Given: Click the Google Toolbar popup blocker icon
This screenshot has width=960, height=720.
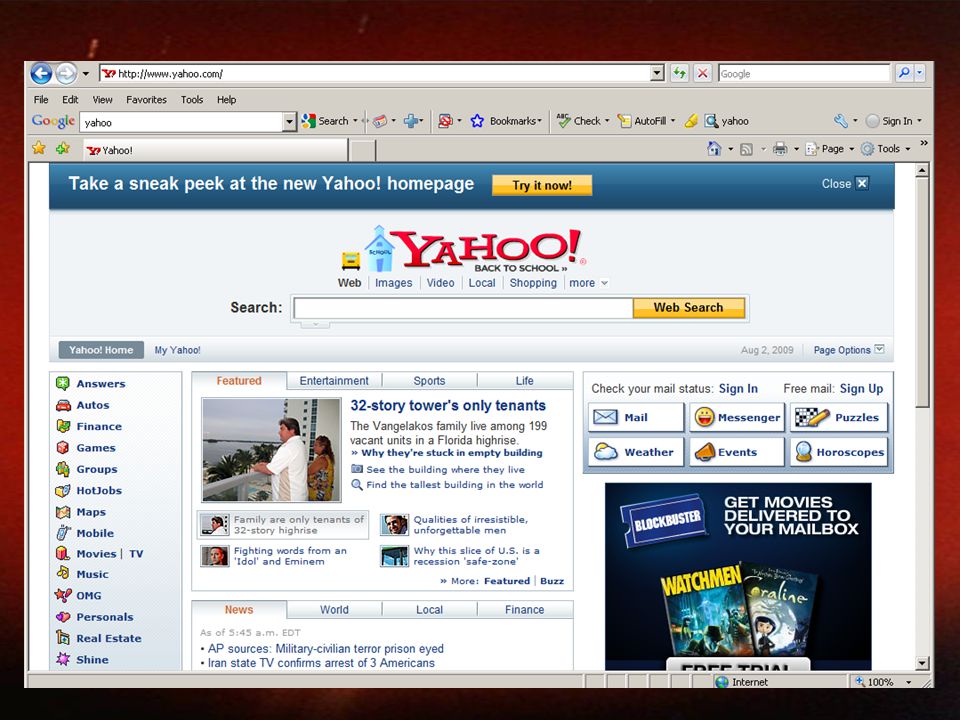Looking at the screenshot, I should coord(445,121).
